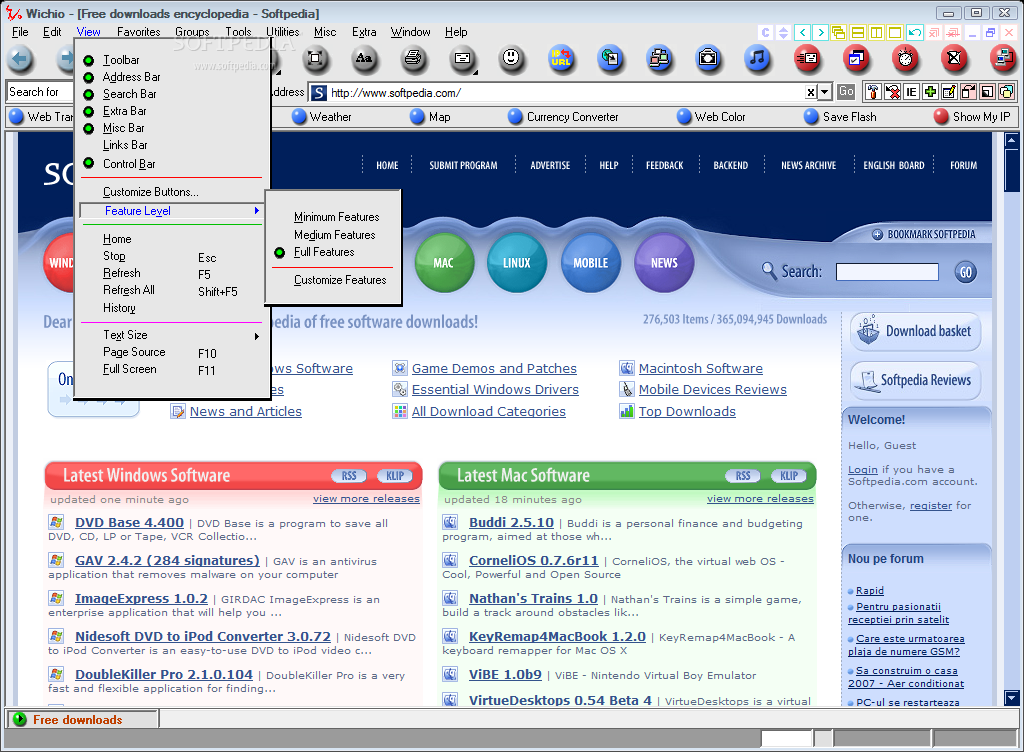Select Medium Features level
The height and width of the screenshot is (752, 1024).
(333, 235)
